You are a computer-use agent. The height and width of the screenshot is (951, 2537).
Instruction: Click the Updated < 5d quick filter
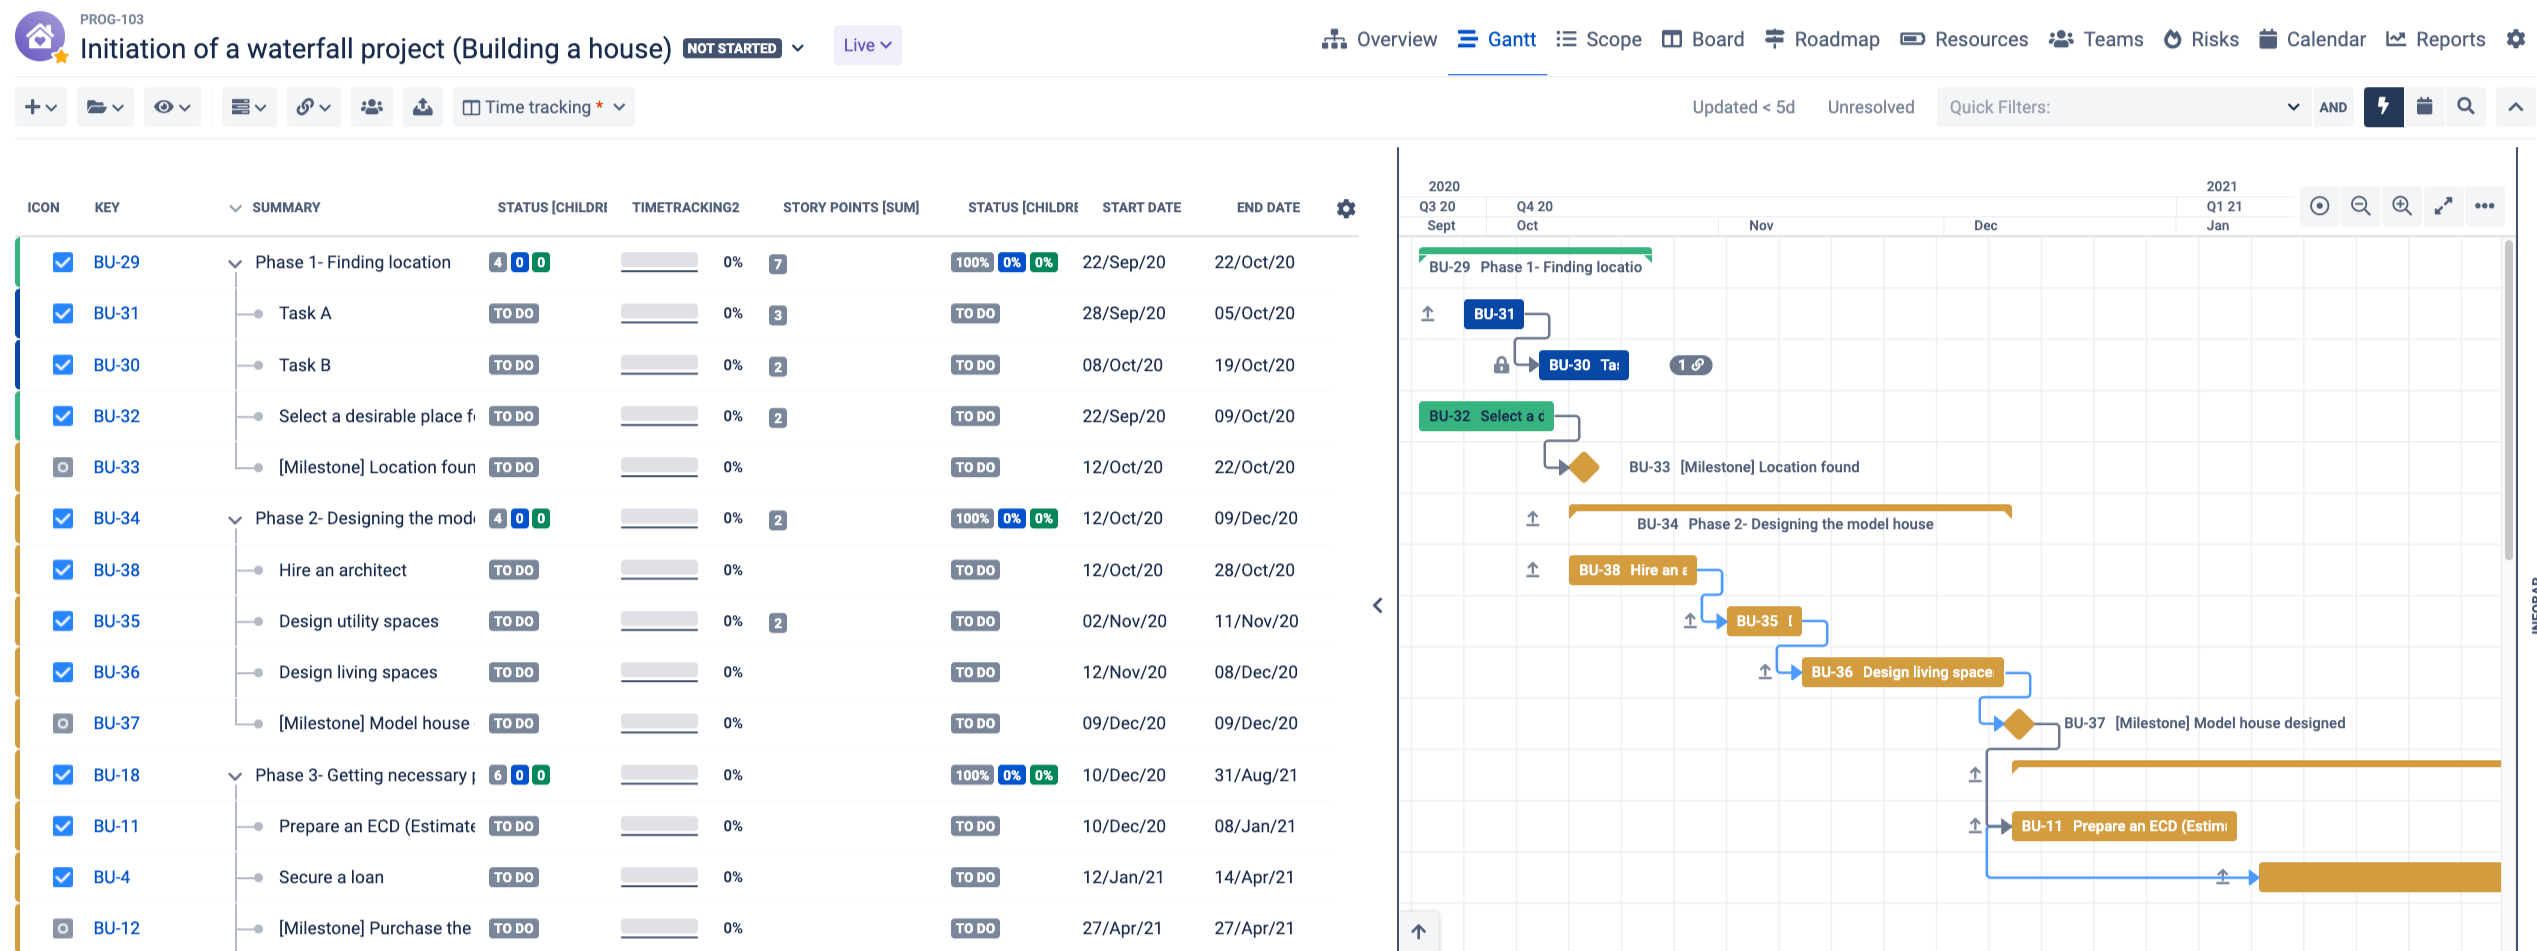pyautogui.click(x=1744, y=107)
